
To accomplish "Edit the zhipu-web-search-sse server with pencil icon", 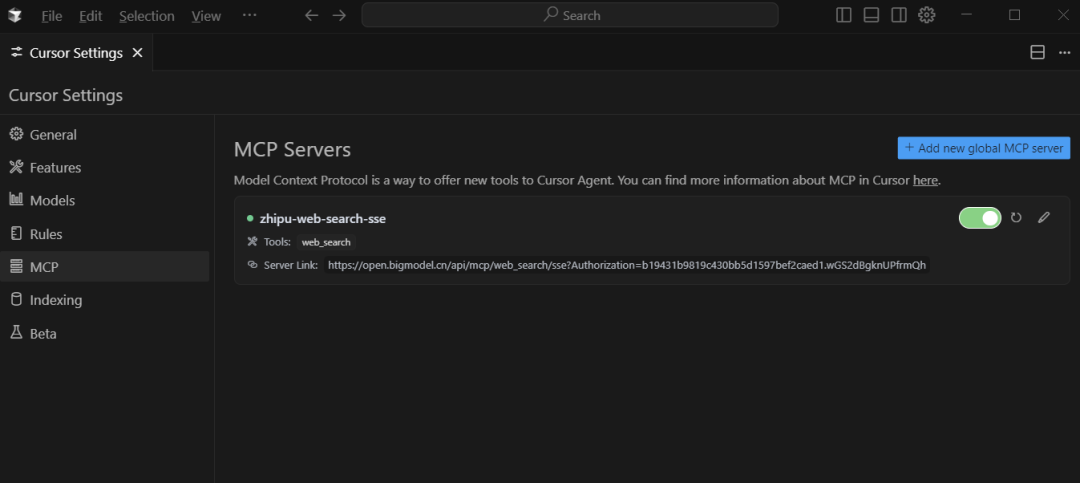I will coord(1043,218).
